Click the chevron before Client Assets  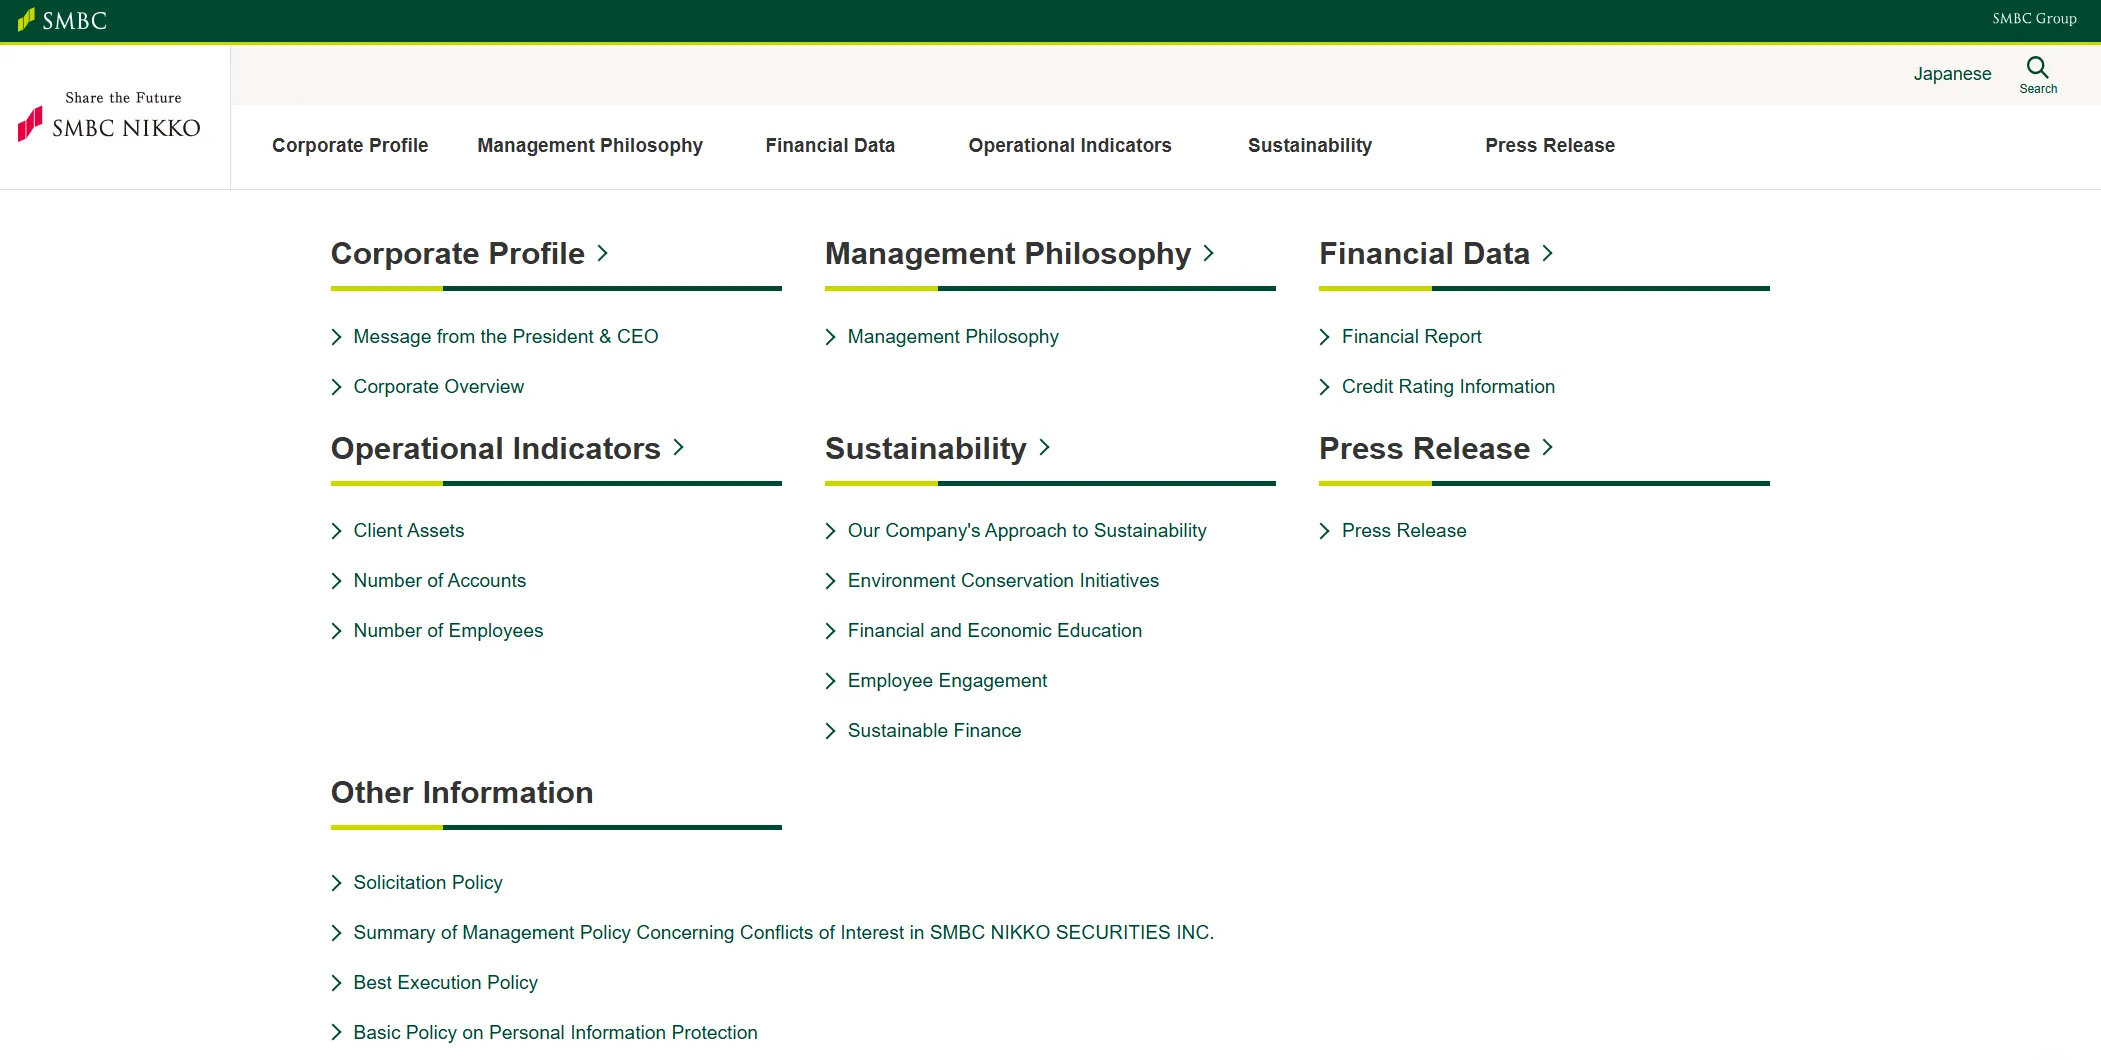point(336,531)
